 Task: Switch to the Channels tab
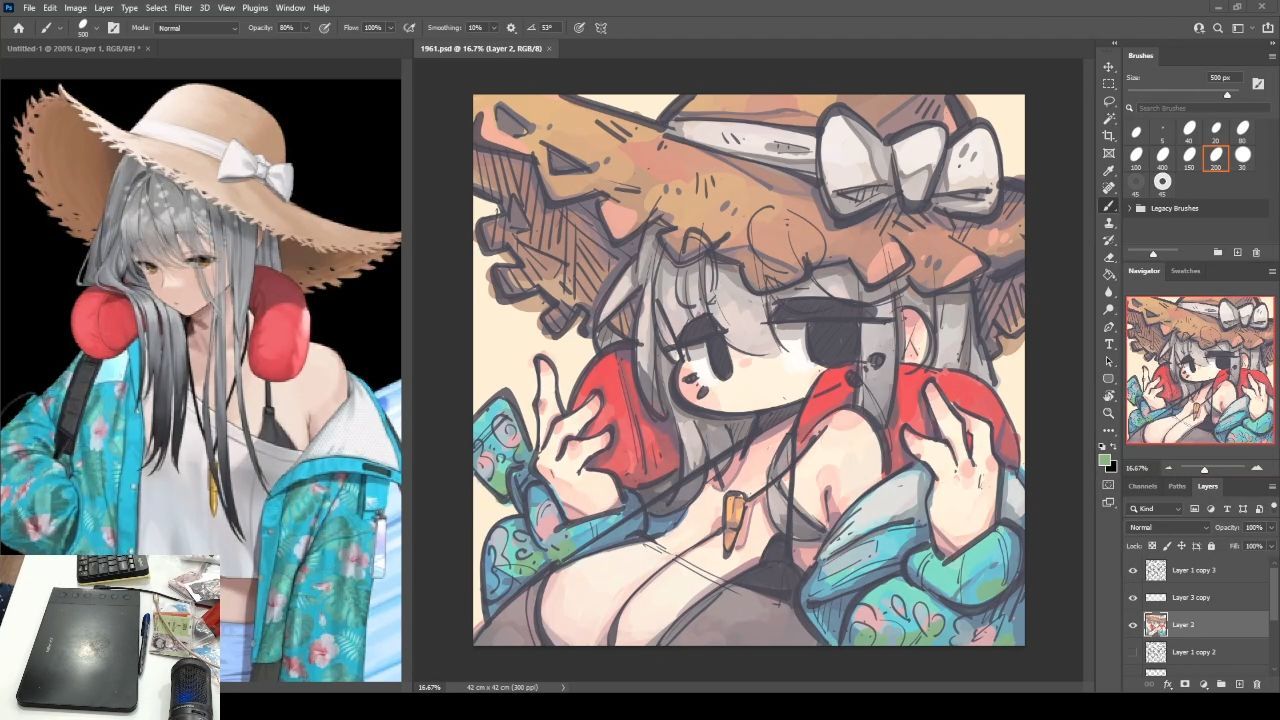(x=1142, y=486)
